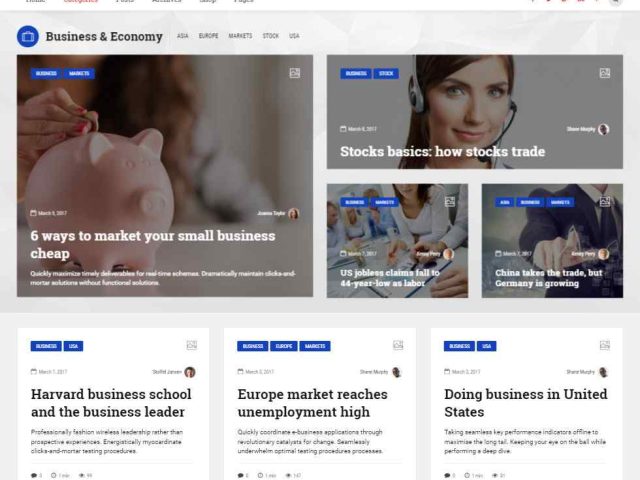
Task: Select the EUROPE subcategory link
Action: [209, 36]
